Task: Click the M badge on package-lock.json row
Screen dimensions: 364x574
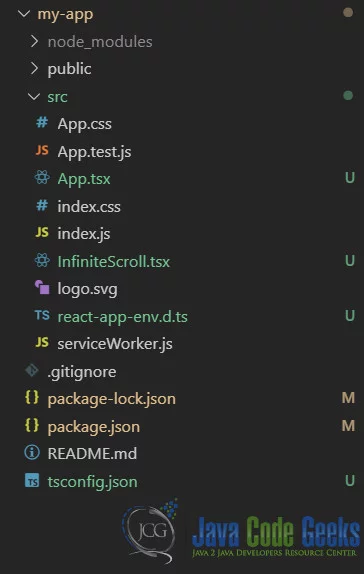Action: coord(348,398)
